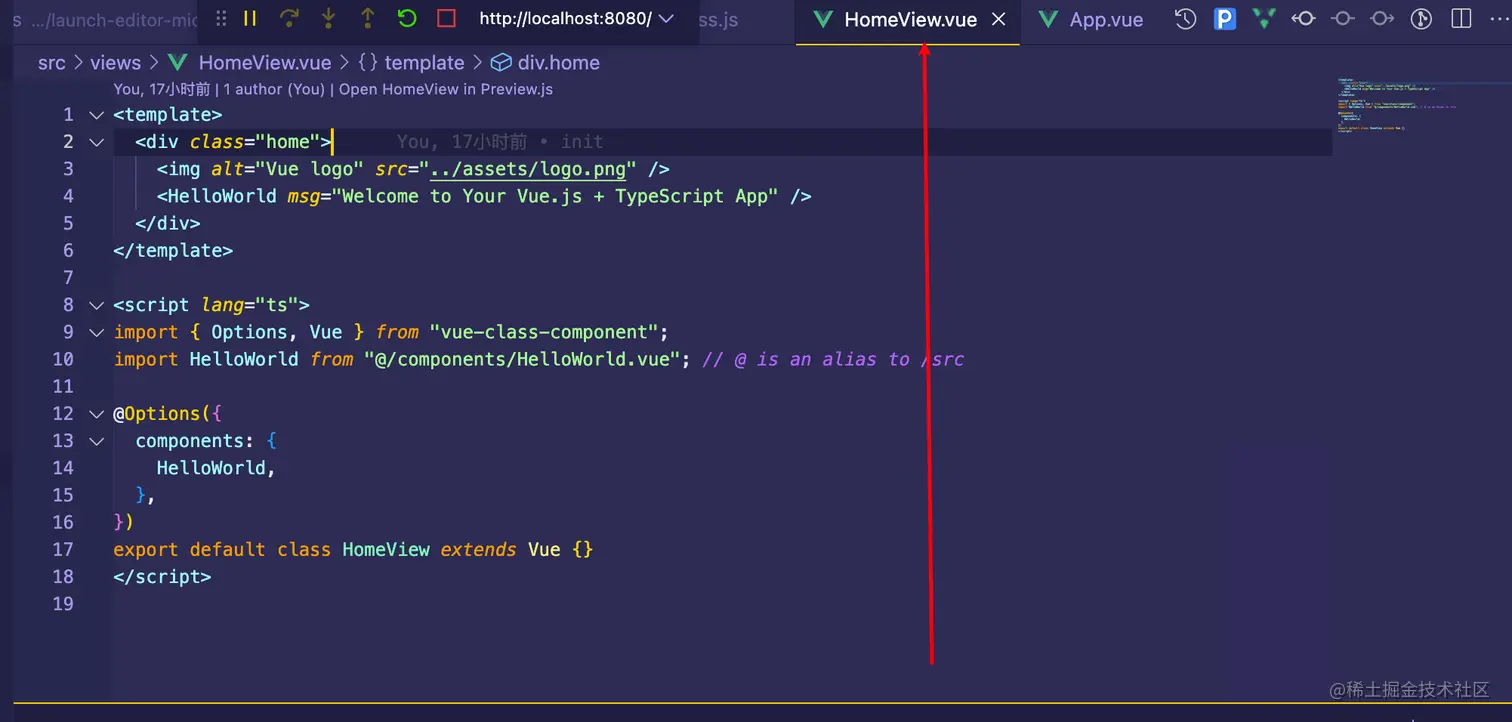
Task: Click the Step Out debug icon
Action: 367,18
